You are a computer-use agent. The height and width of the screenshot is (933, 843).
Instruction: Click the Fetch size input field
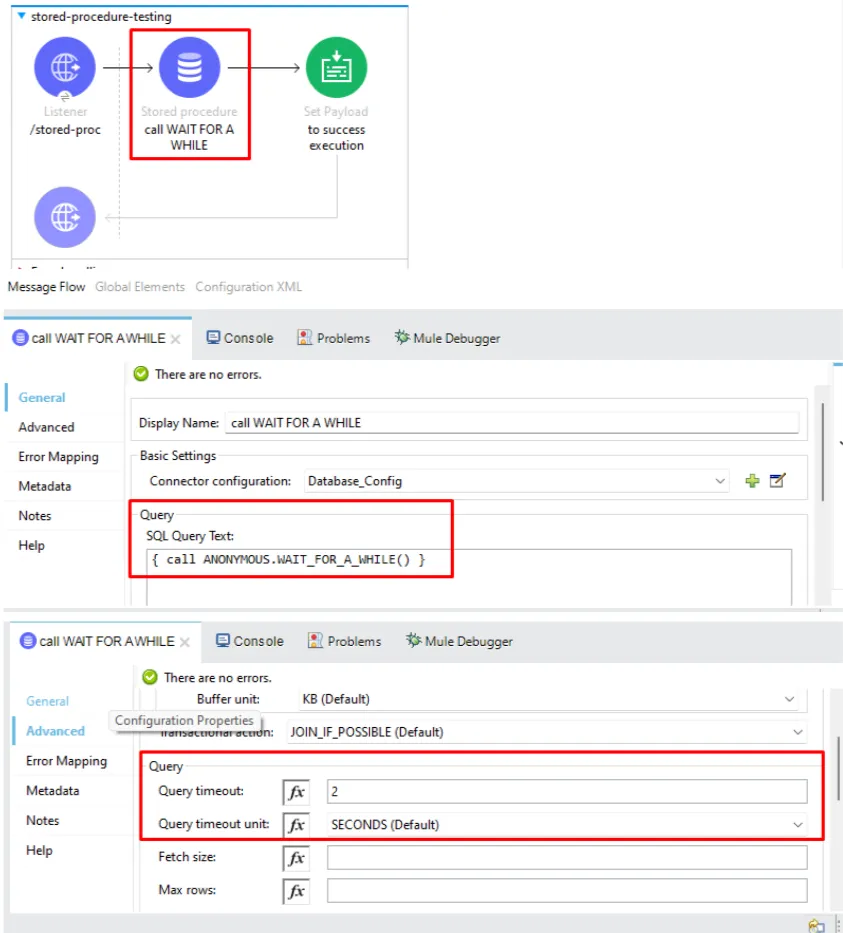pyautogui.click(x=567, y=857)
